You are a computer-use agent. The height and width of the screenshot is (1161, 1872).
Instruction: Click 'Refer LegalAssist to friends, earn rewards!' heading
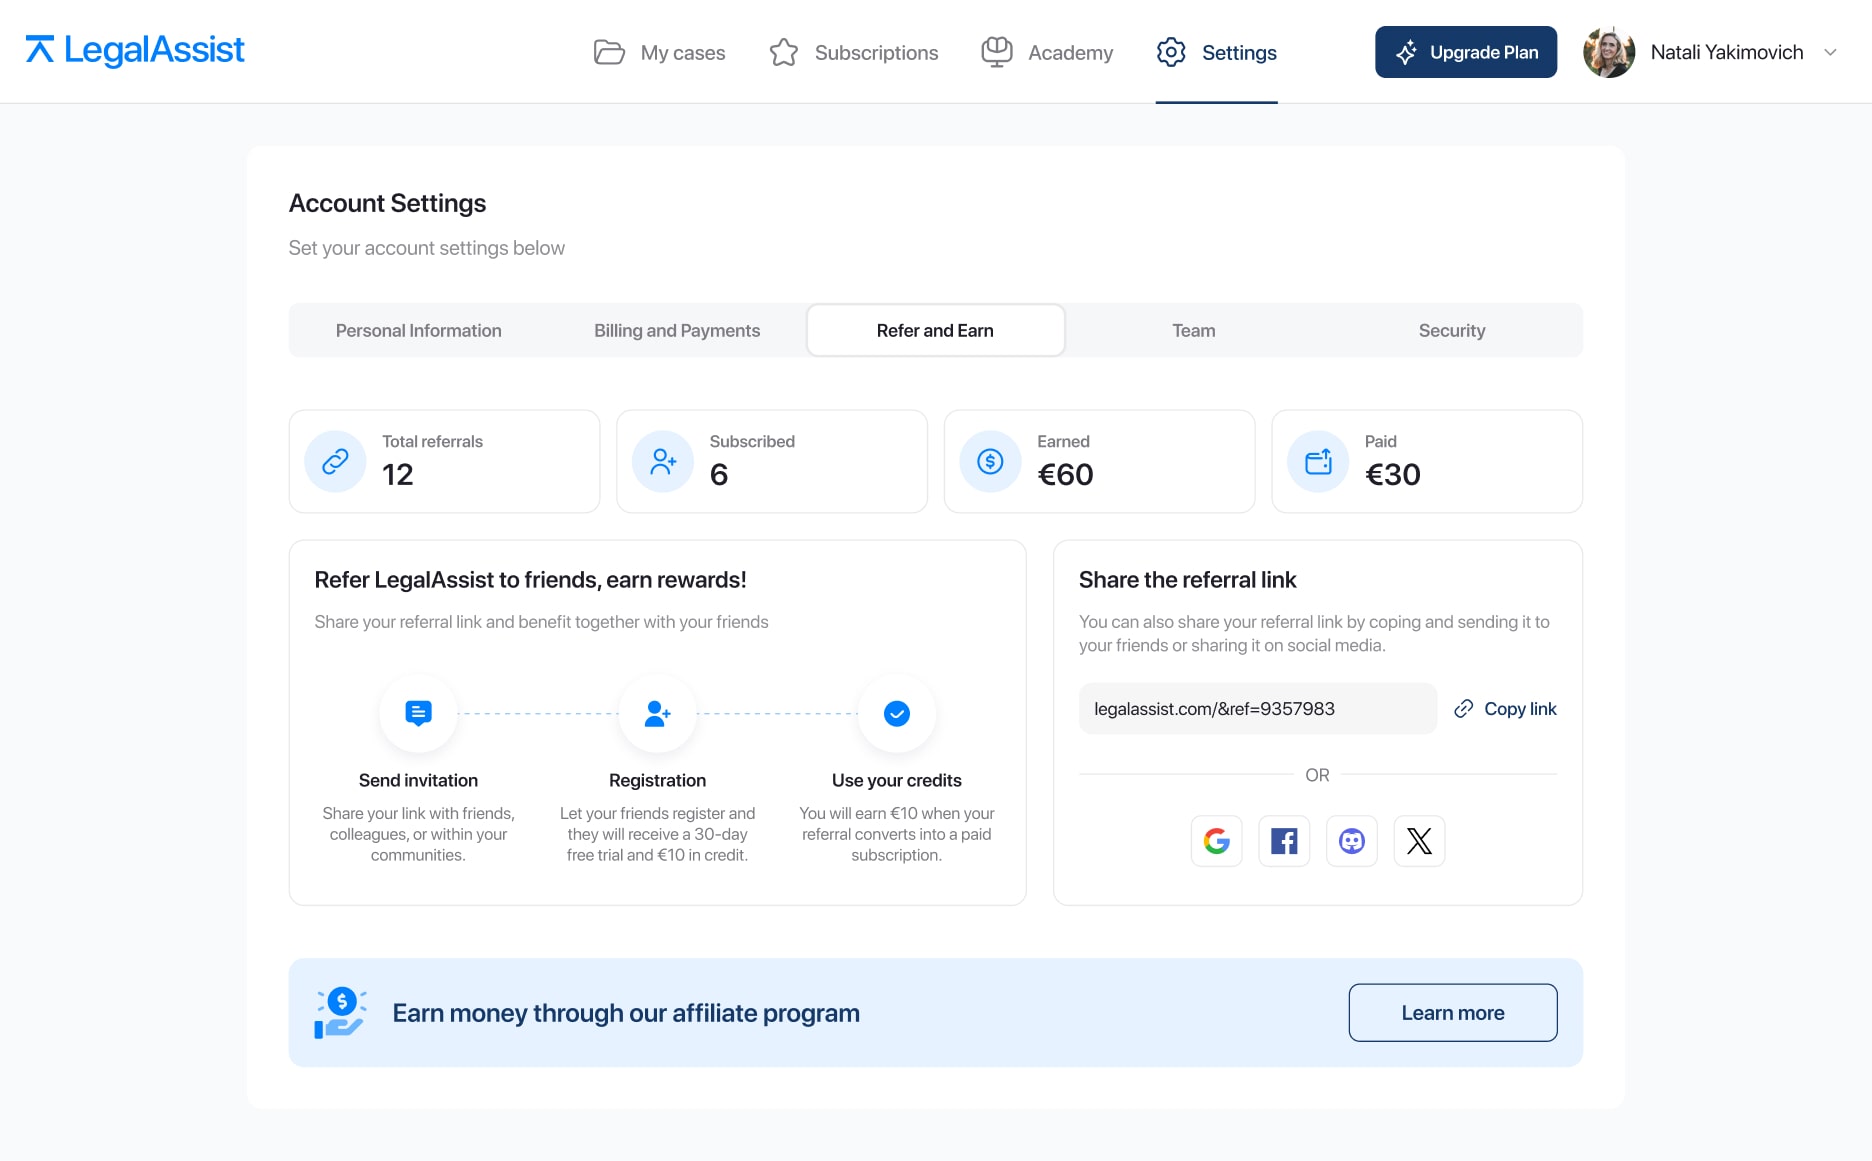point(530,579)
